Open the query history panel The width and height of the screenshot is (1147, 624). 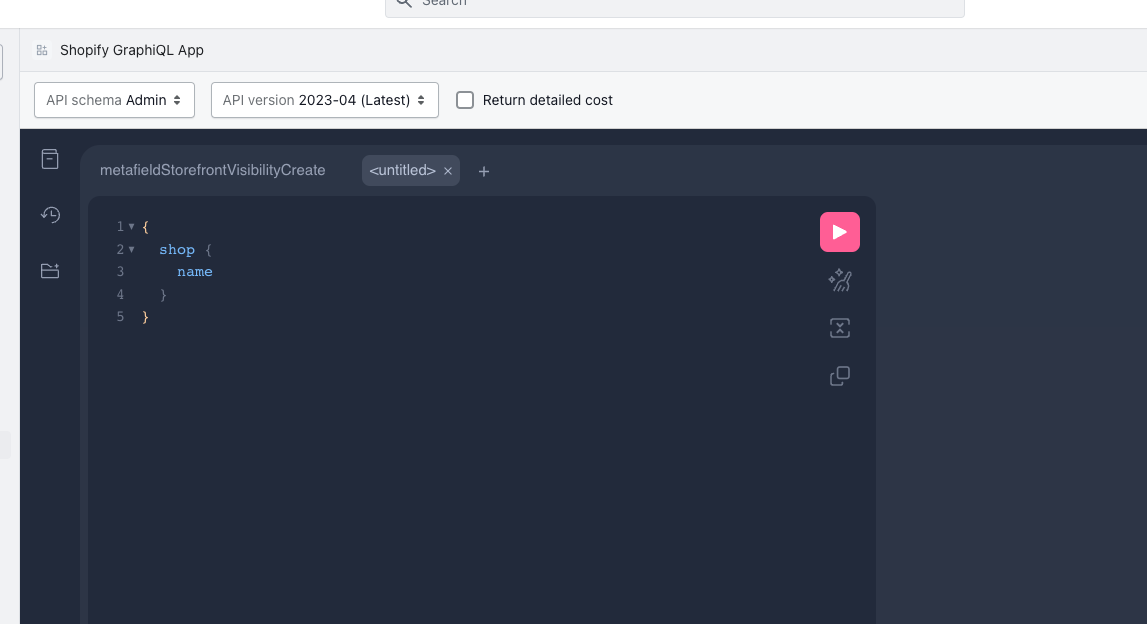[x=49, y=214]
